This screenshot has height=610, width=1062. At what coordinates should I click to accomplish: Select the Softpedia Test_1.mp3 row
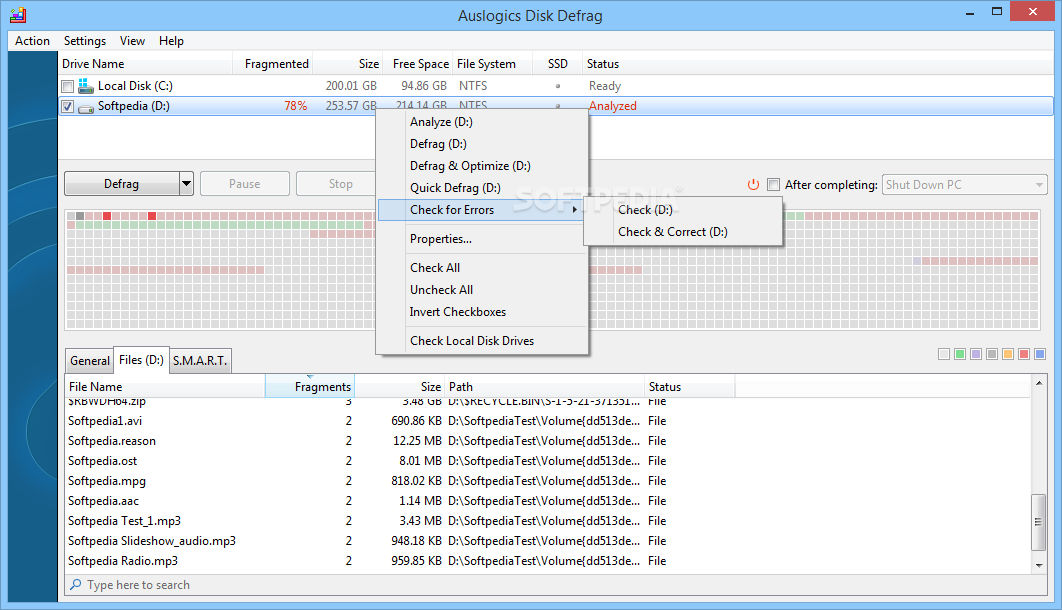[x=547, y=521]
